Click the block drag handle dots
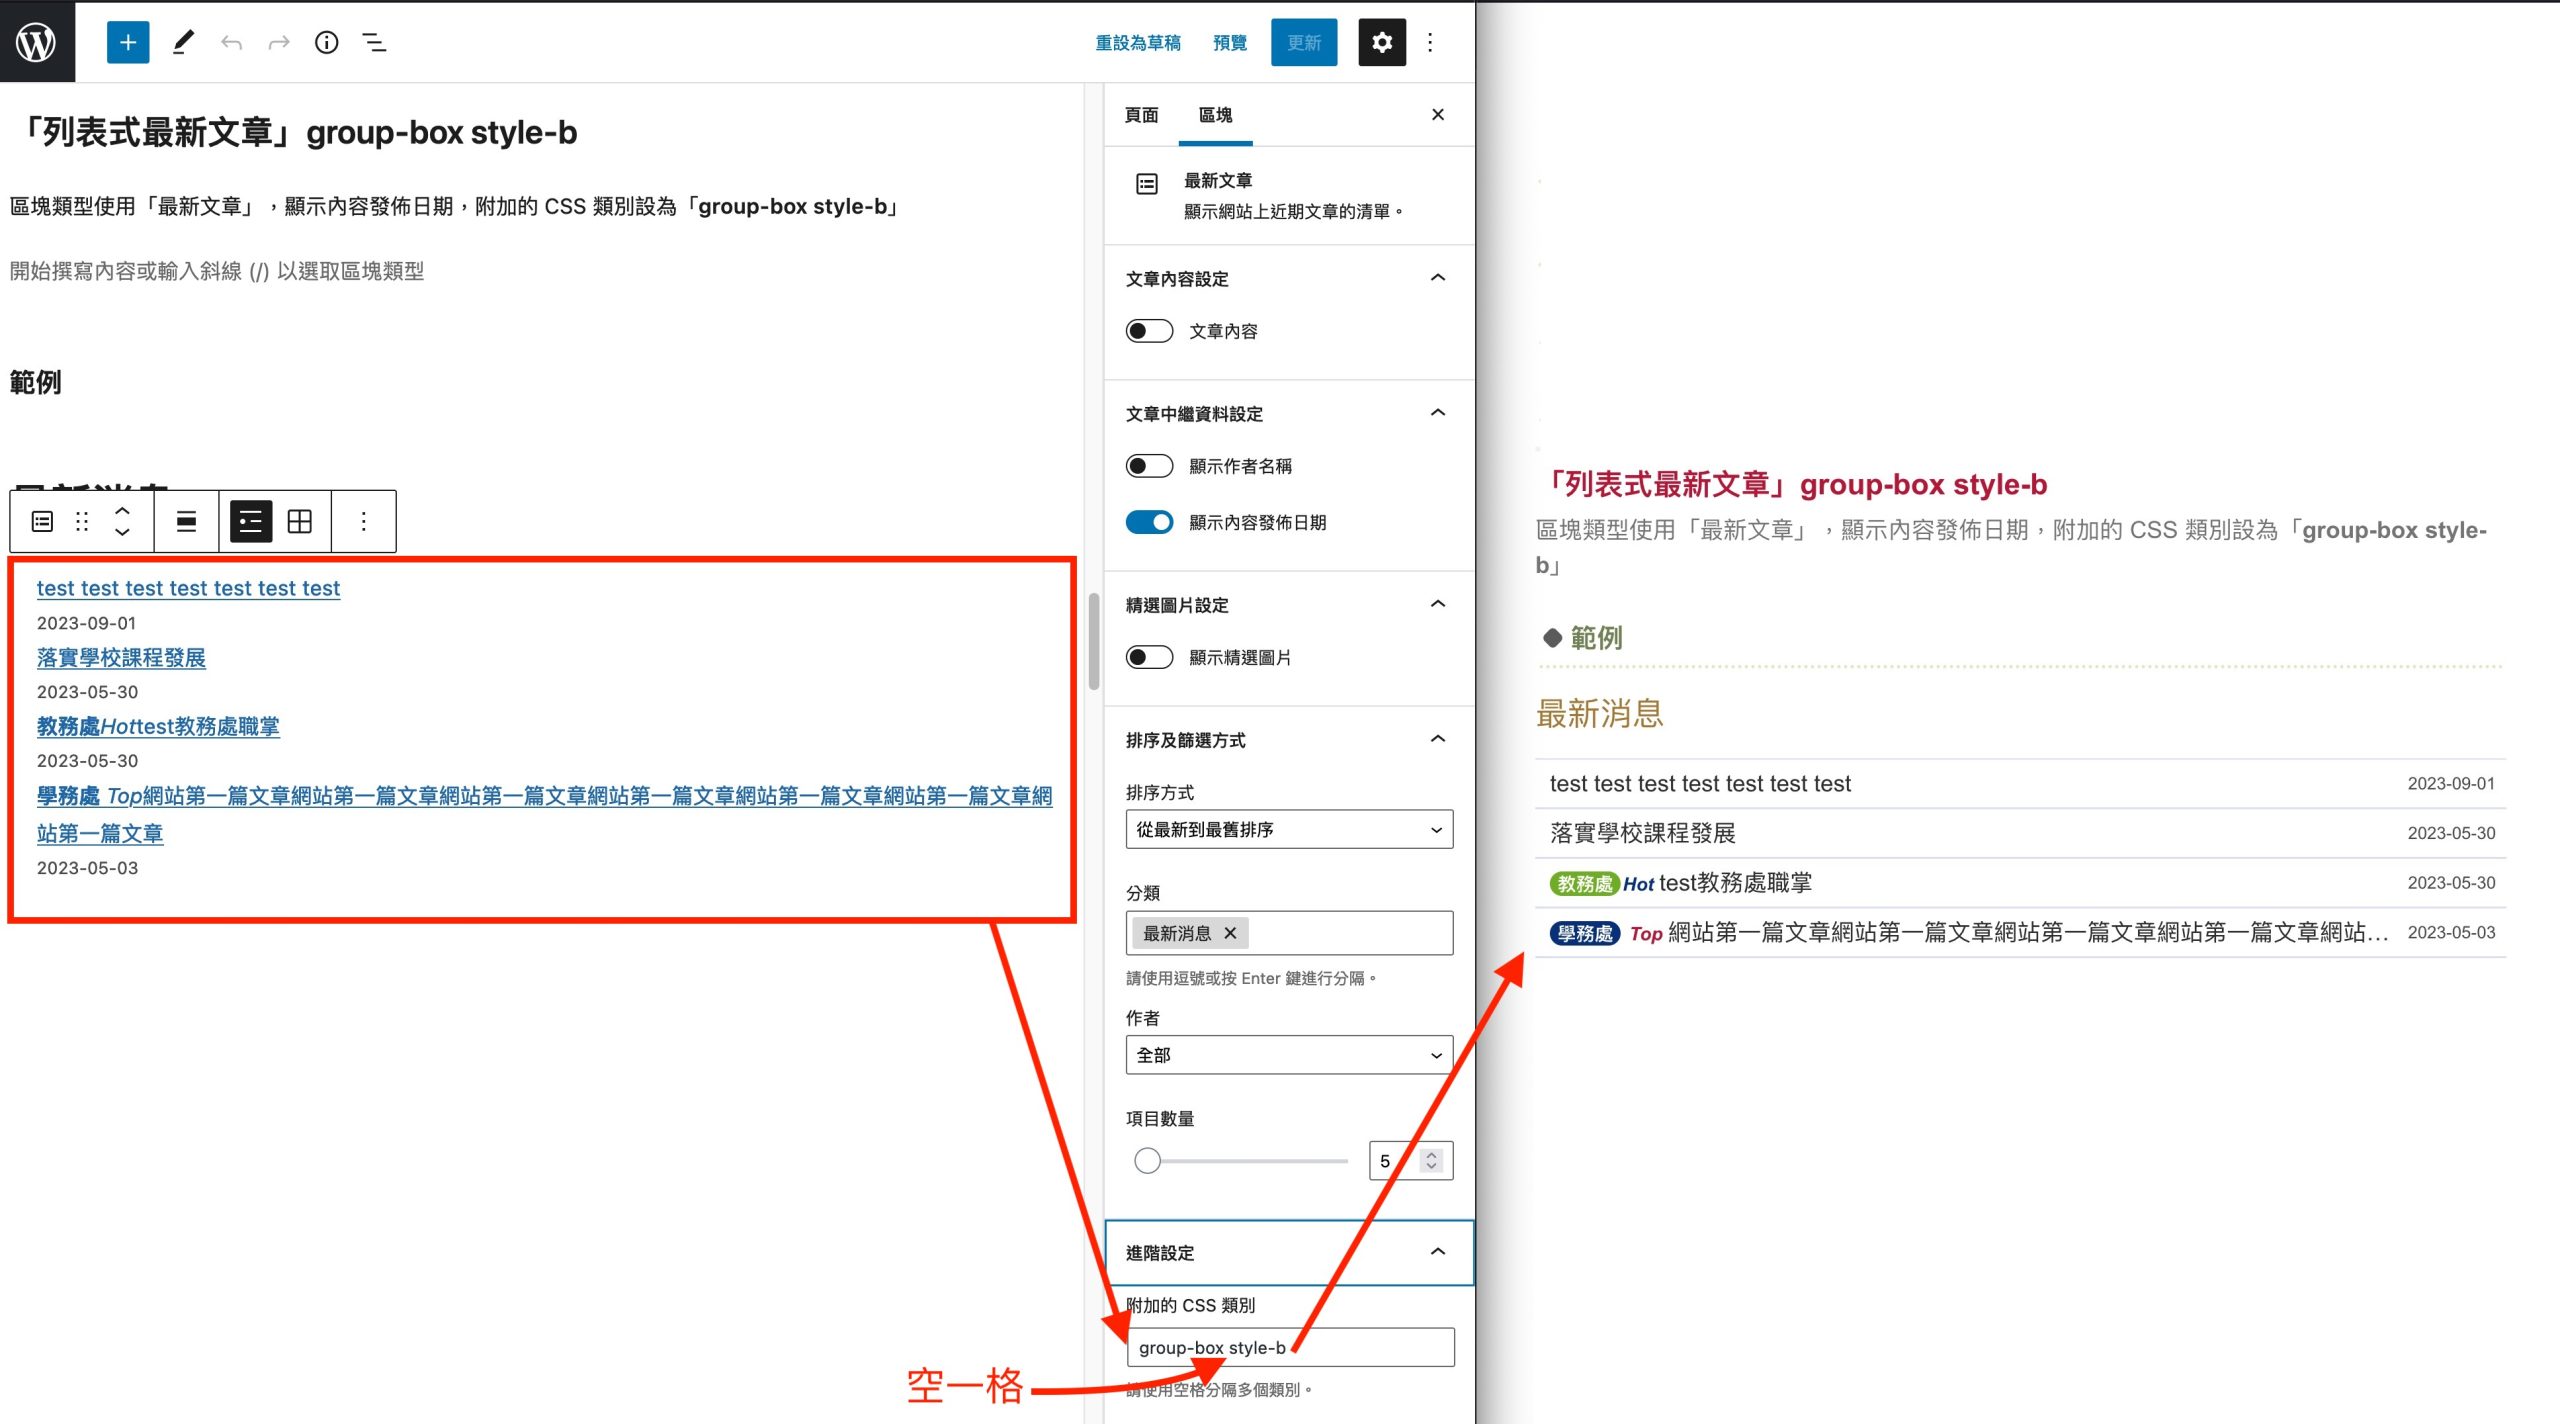The width and height of the screenshot is (2560, 1424). point(82,521)
